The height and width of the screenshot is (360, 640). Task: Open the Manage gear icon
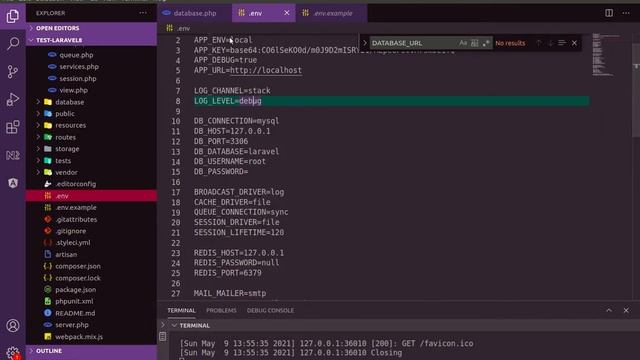click(13, 353)
